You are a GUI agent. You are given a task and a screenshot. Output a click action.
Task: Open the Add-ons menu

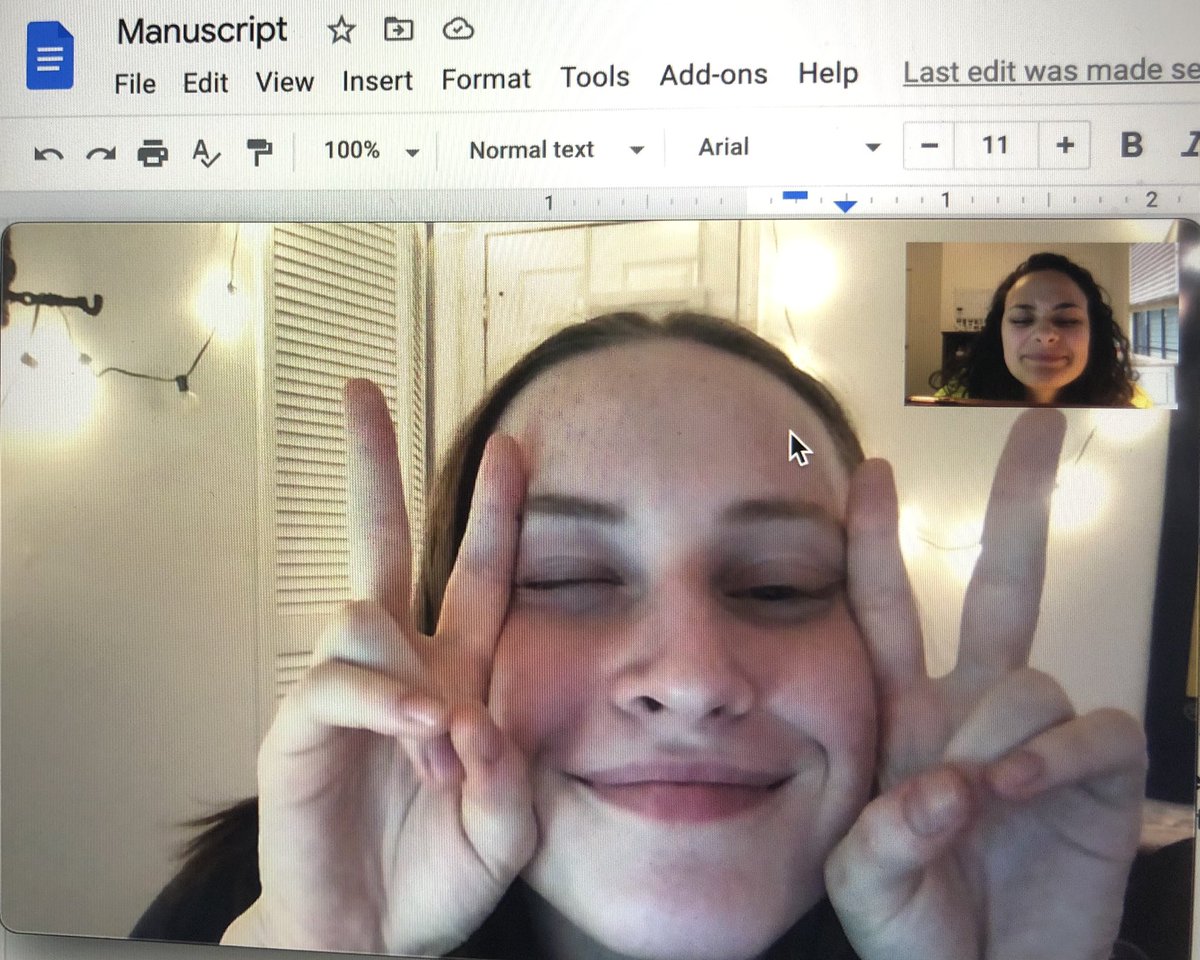(x=714, y=75)
